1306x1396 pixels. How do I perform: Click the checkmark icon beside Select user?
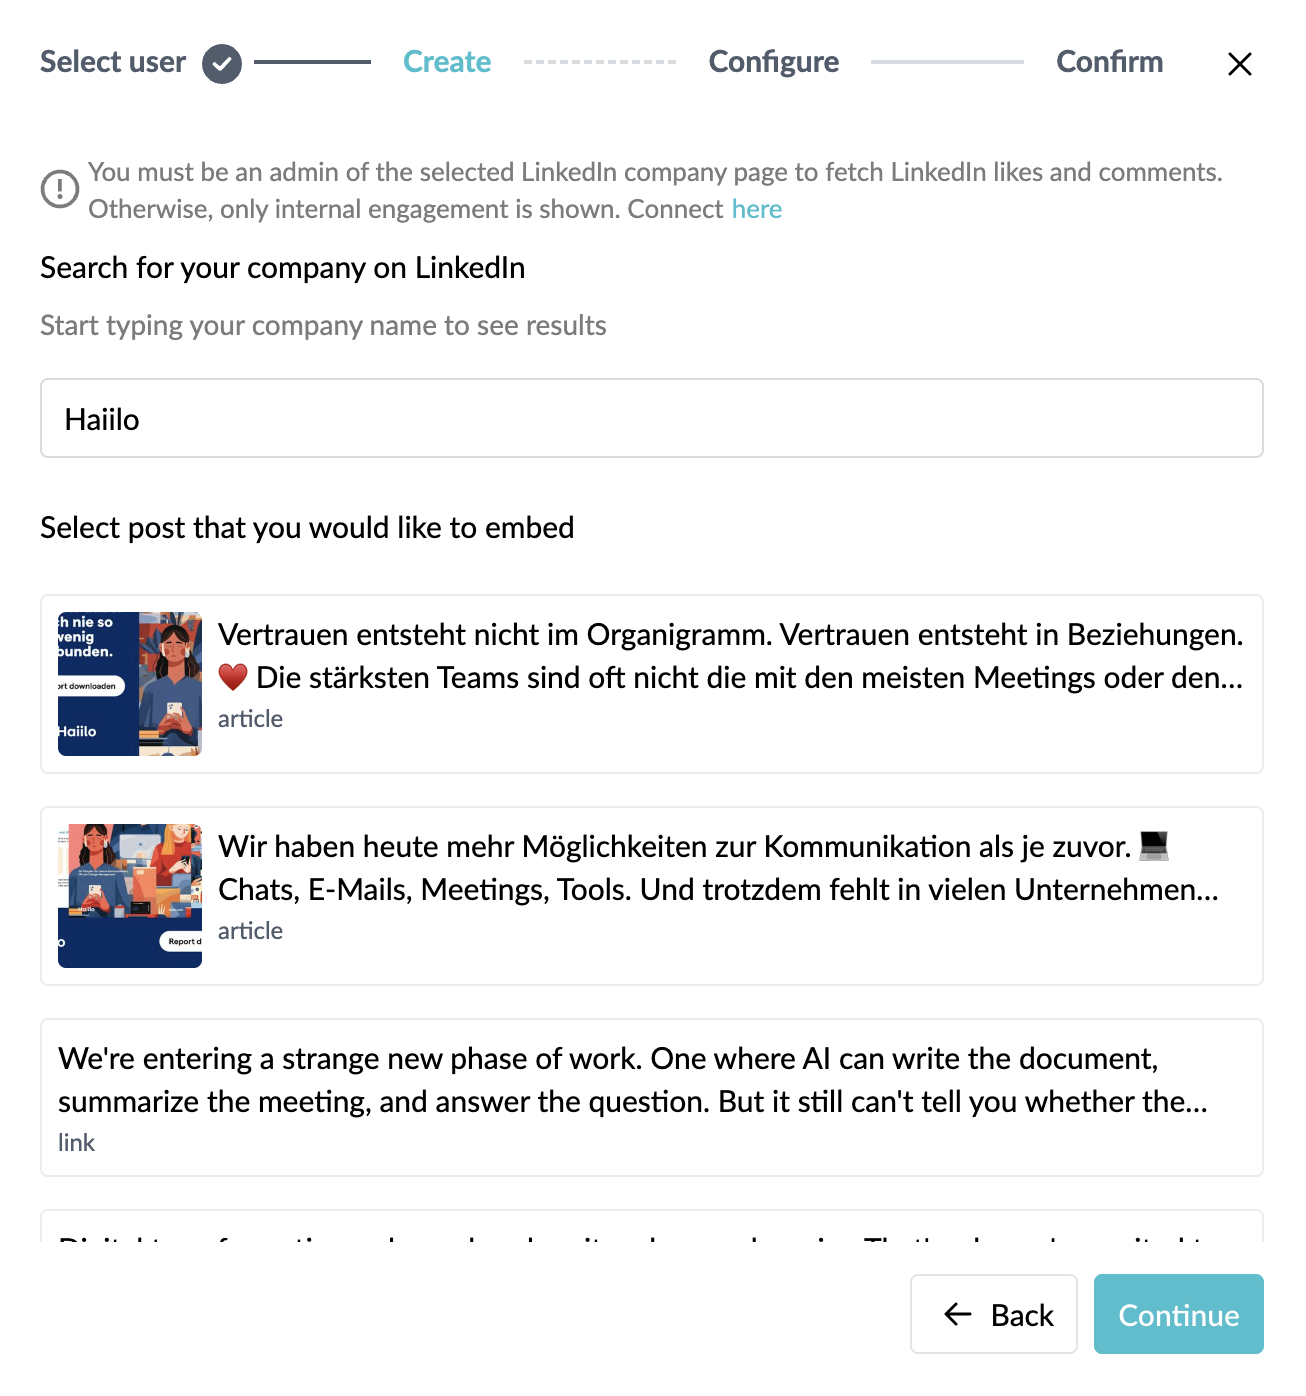tap(222, 64)
